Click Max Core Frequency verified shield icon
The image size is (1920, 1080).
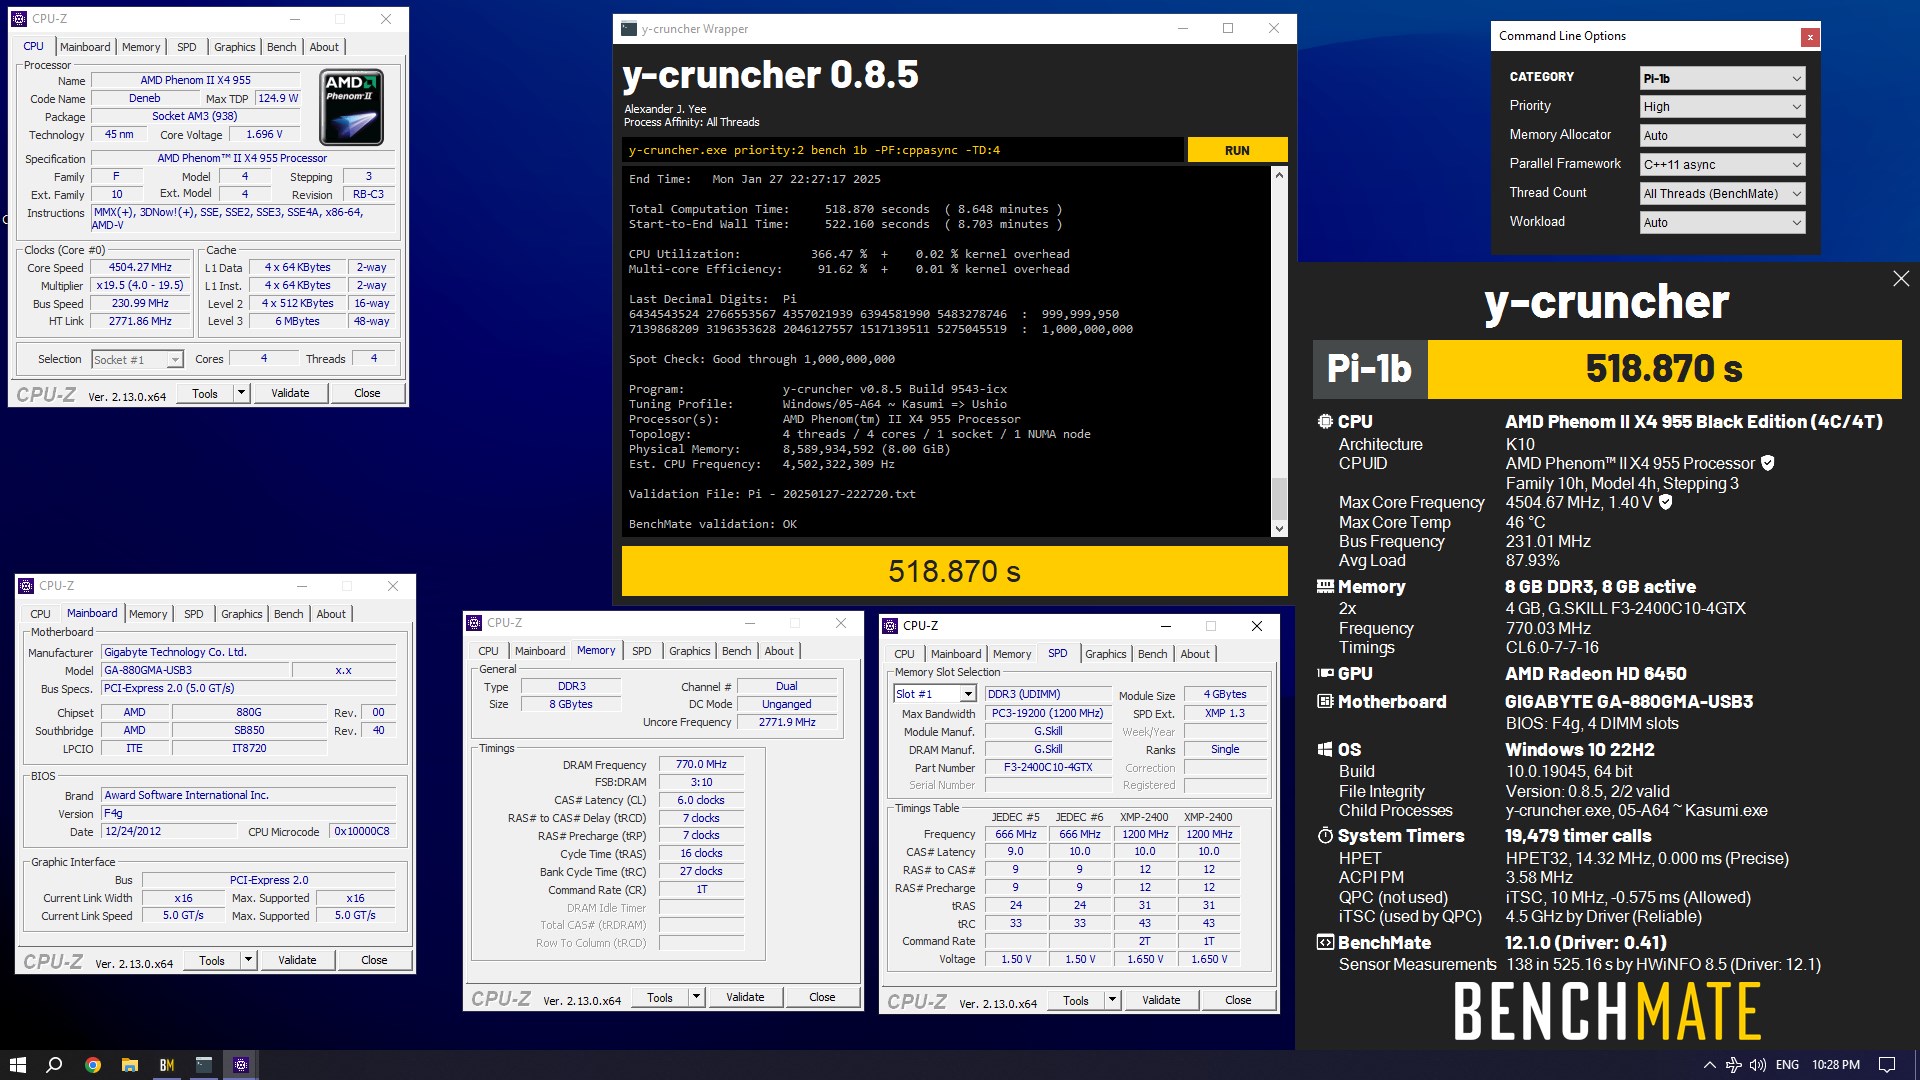coord(1665,502)
